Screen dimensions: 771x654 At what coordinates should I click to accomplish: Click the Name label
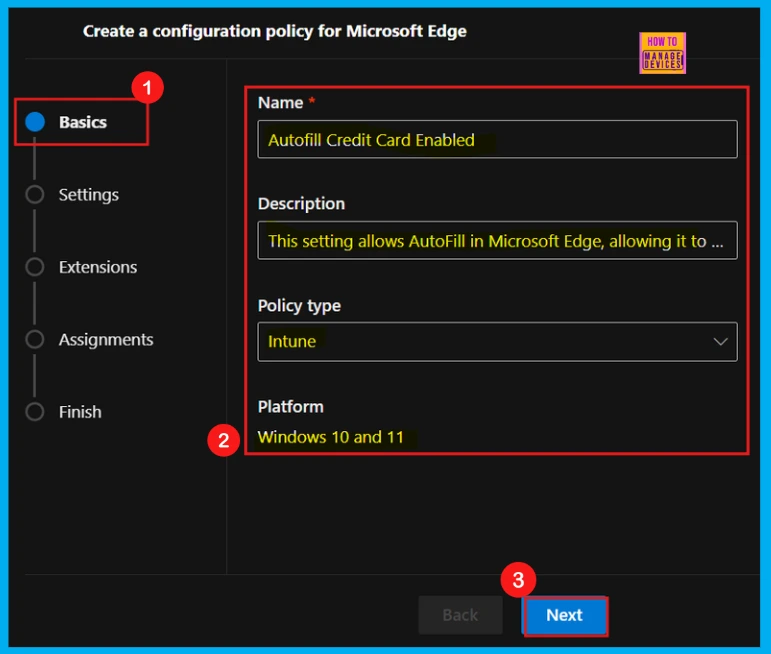tap(280, 102)
